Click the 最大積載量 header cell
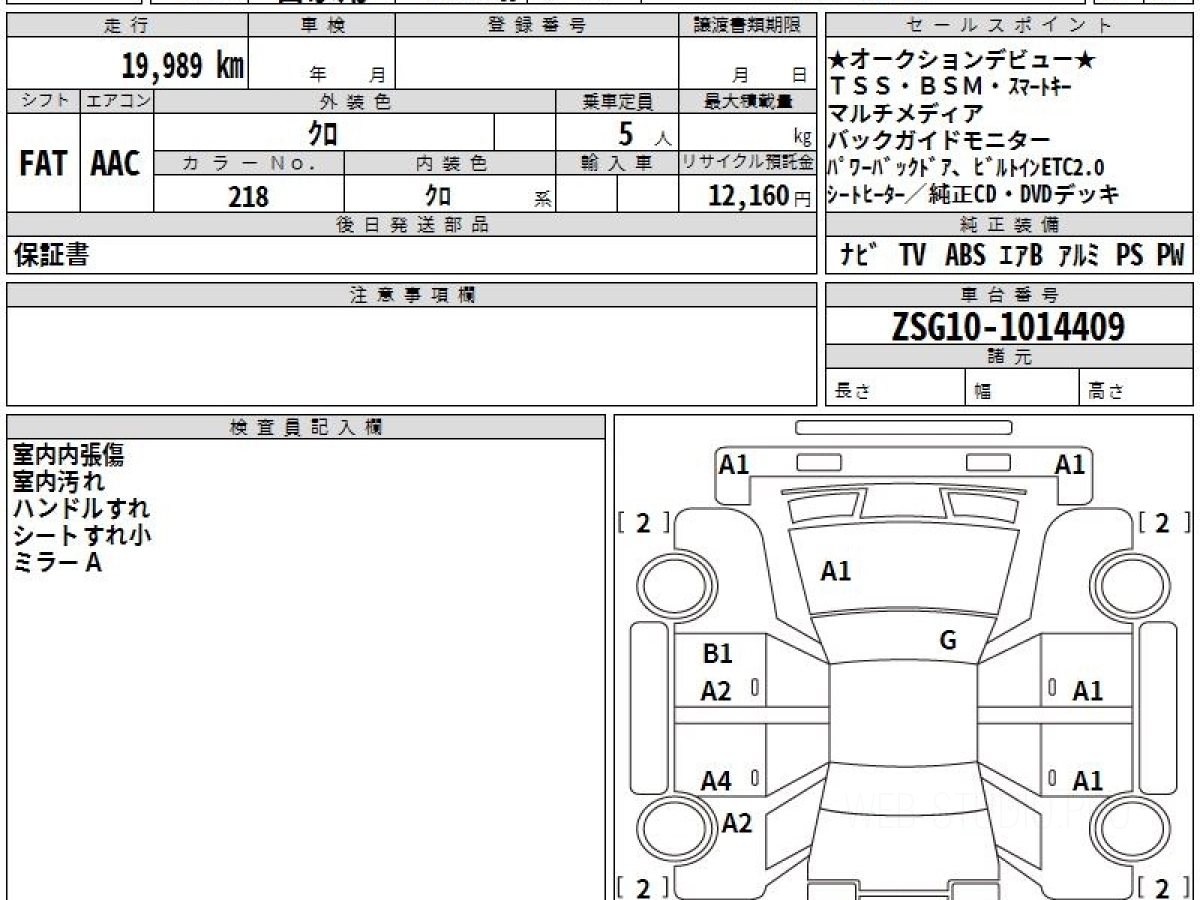 click(747, 101)
